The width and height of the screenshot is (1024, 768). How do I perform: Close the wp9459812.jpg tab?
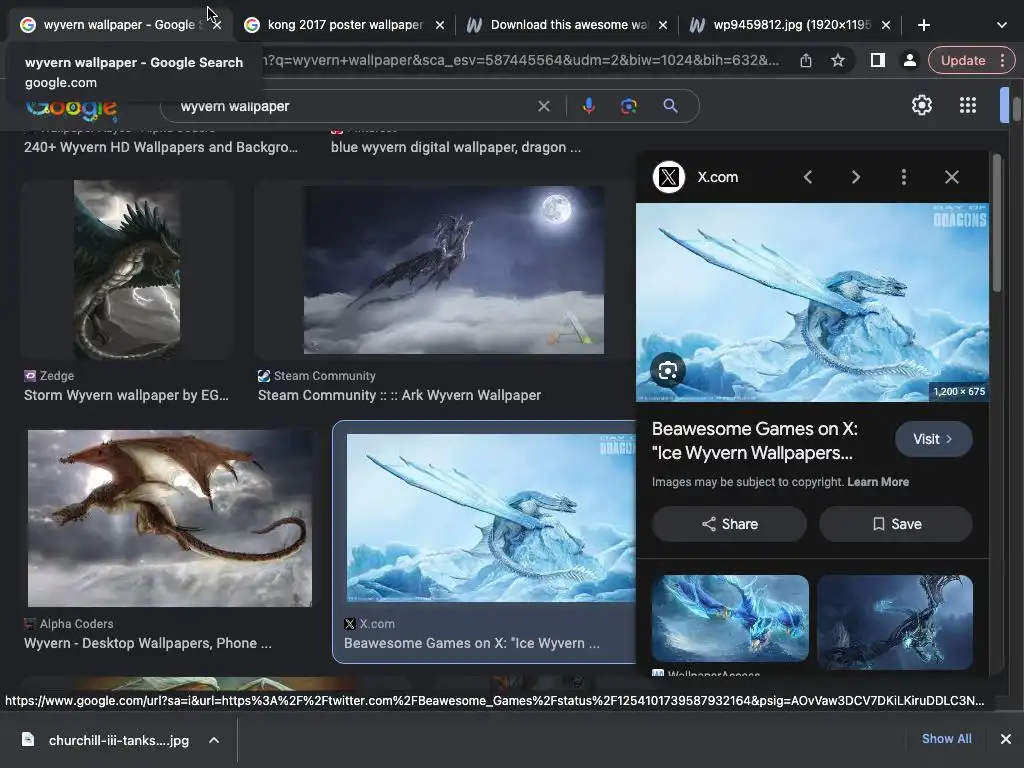click(x=886, y=25)
